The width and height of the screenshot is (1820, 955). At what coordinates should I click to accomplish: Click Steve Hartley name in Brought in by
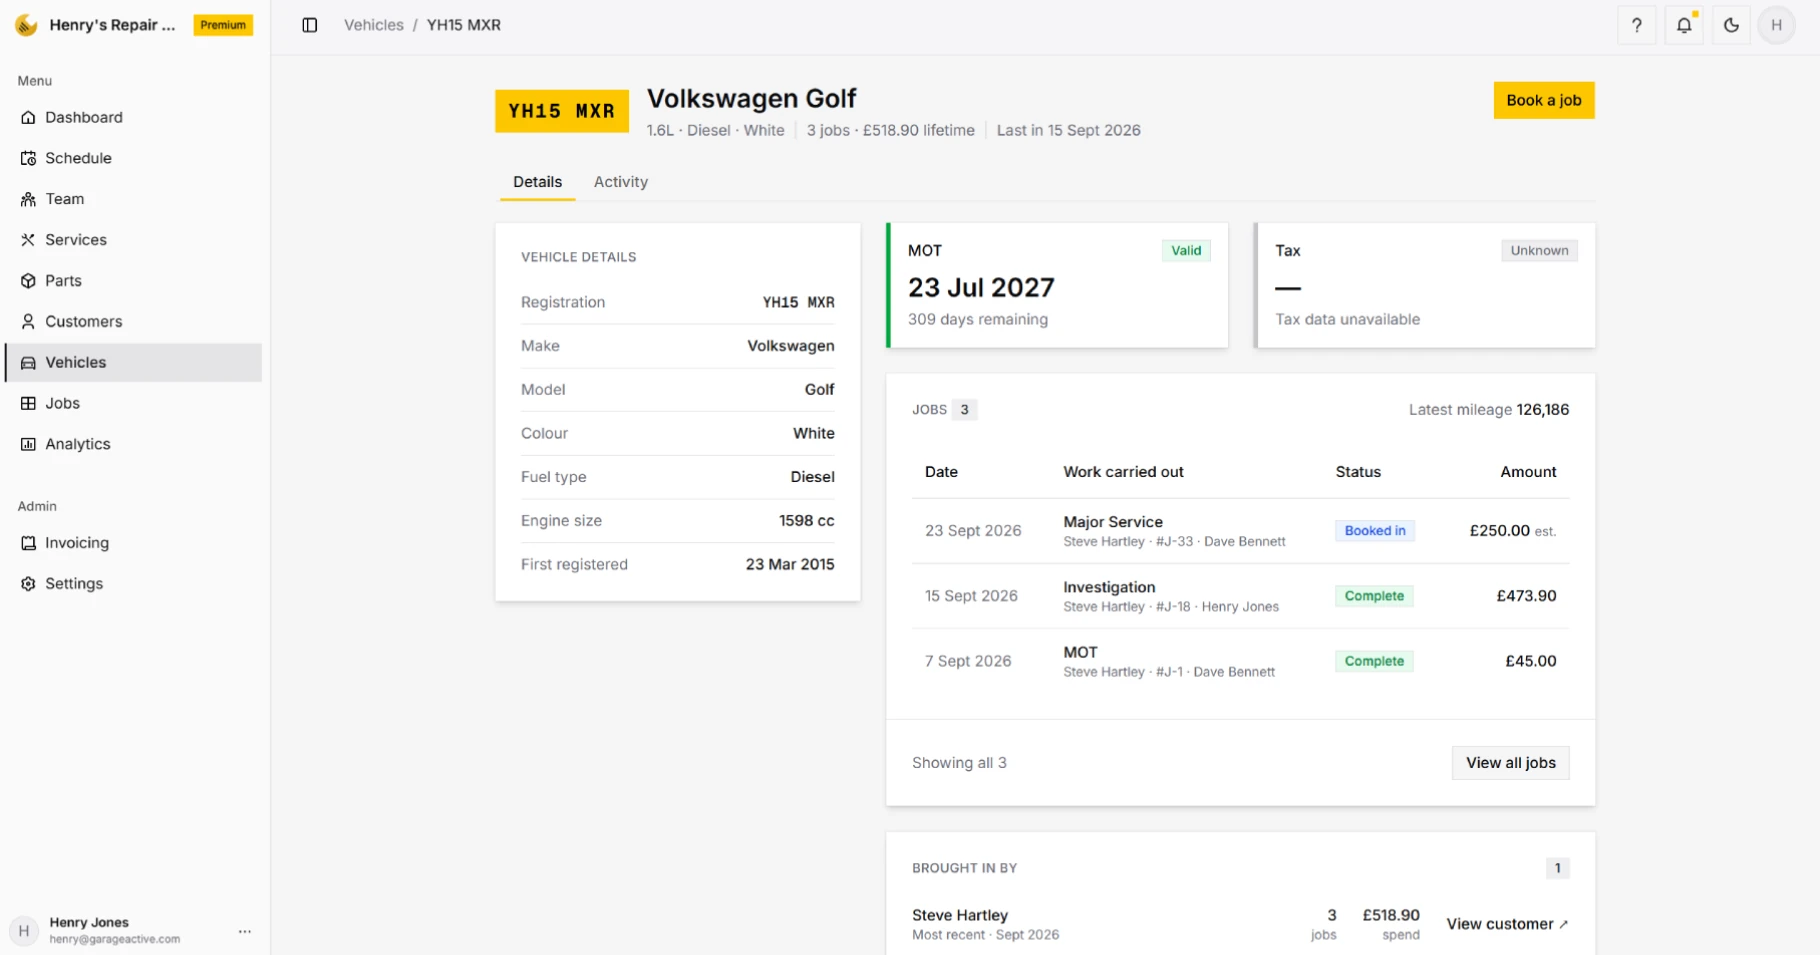pyautogui.click(x=960, y=915)
